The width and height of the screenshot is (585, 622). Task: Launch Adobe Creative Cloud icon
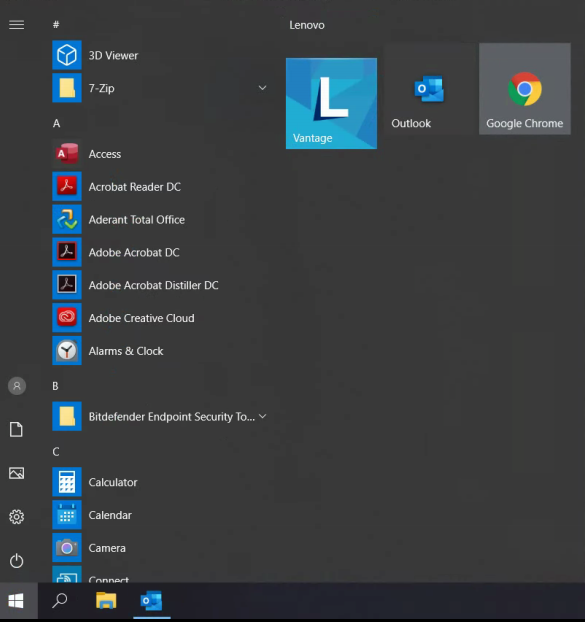(67, 318)
